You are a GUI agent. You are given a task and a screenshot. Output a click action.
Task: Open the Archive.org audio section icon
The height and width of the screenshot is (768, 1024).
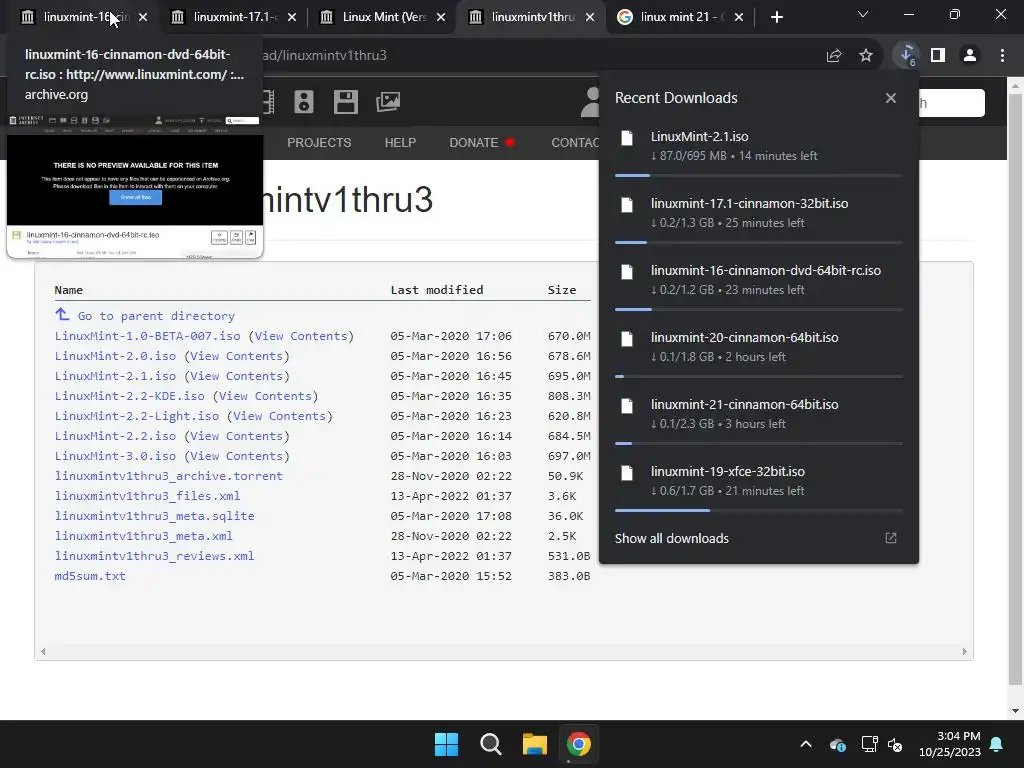coord(304,102)
